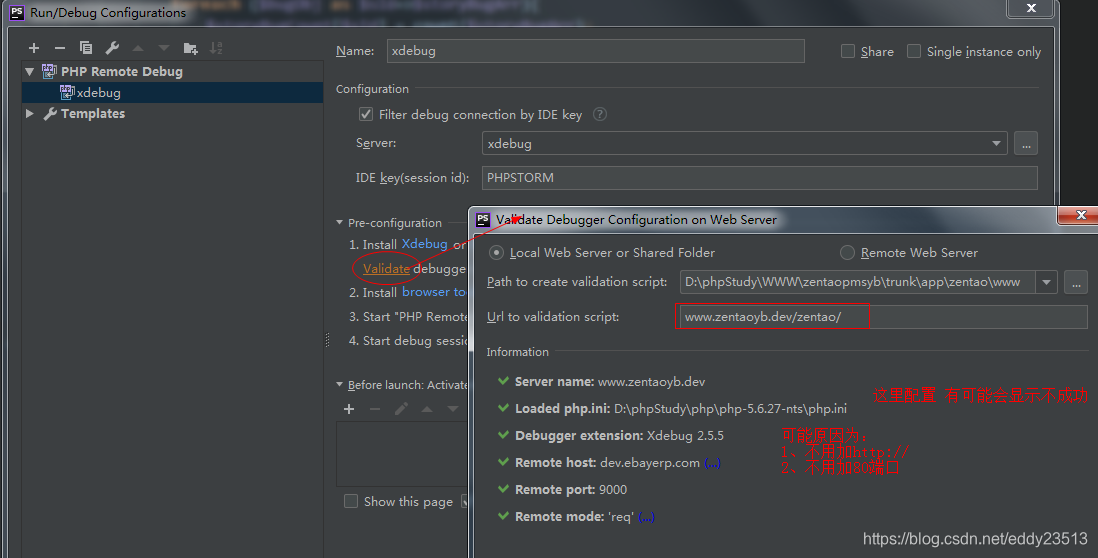Click the Information section label
Image resolution: width=1098 pixels, height=558 pixels.
coord(517,351)
